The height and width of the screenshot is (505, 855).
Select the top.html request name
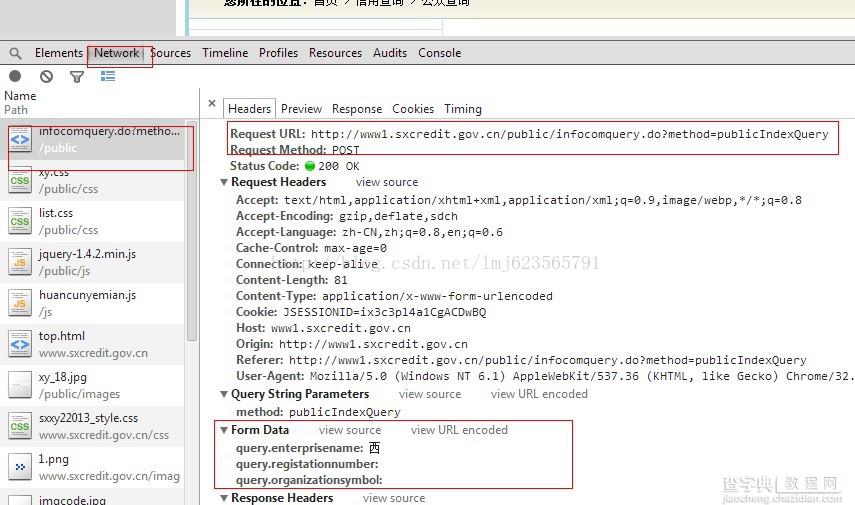(x=62, y=336)
